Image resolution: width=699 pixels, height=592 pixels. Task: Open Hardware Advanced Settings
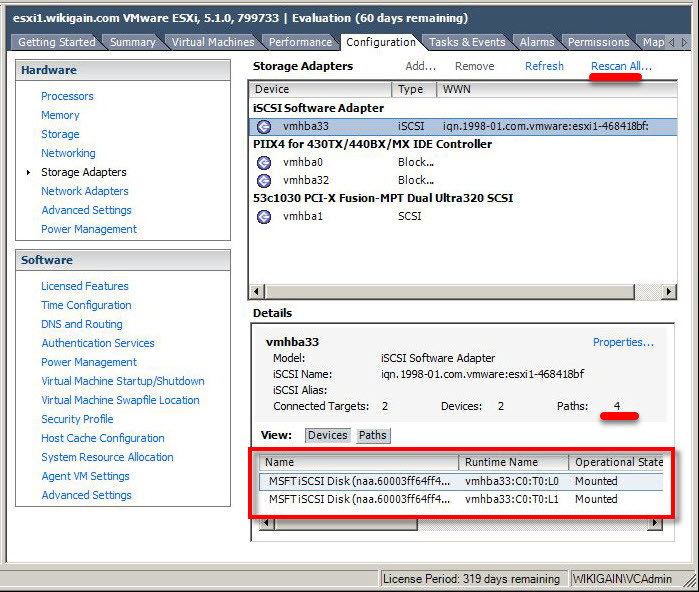click(x=86, y=210)
